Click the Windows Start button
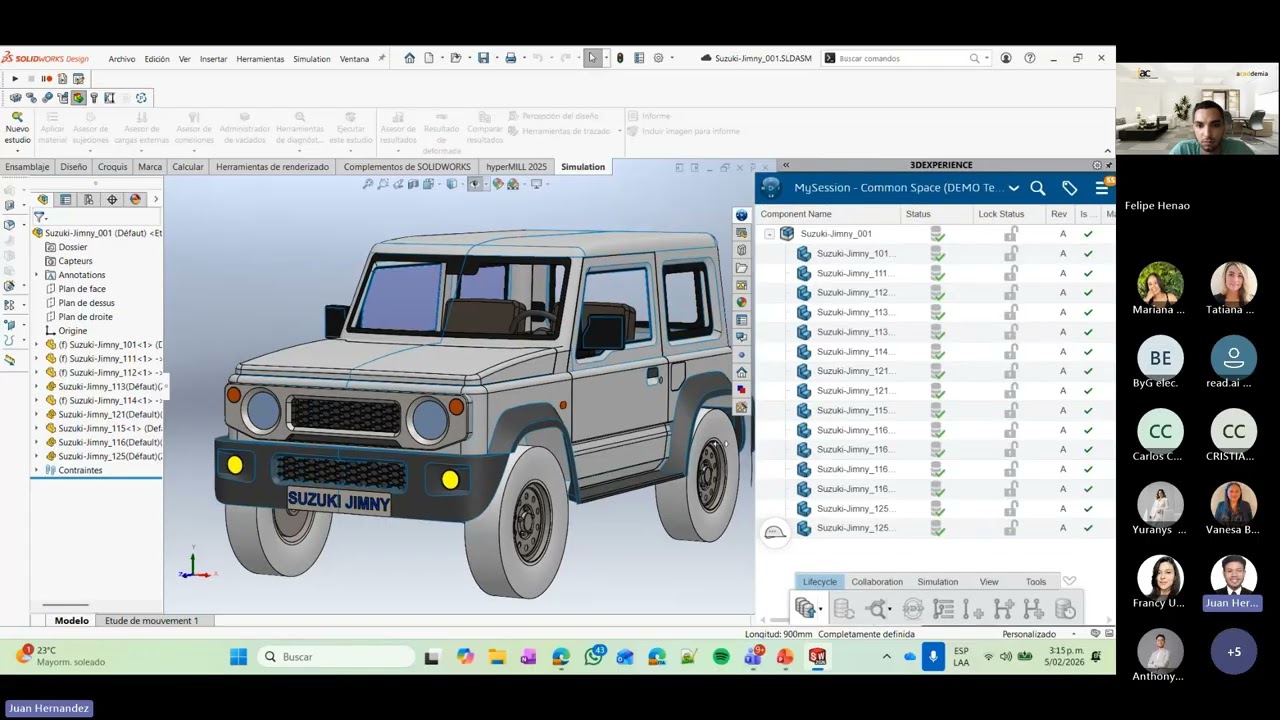Screen dimensions: 1280x720 [238, 657]
